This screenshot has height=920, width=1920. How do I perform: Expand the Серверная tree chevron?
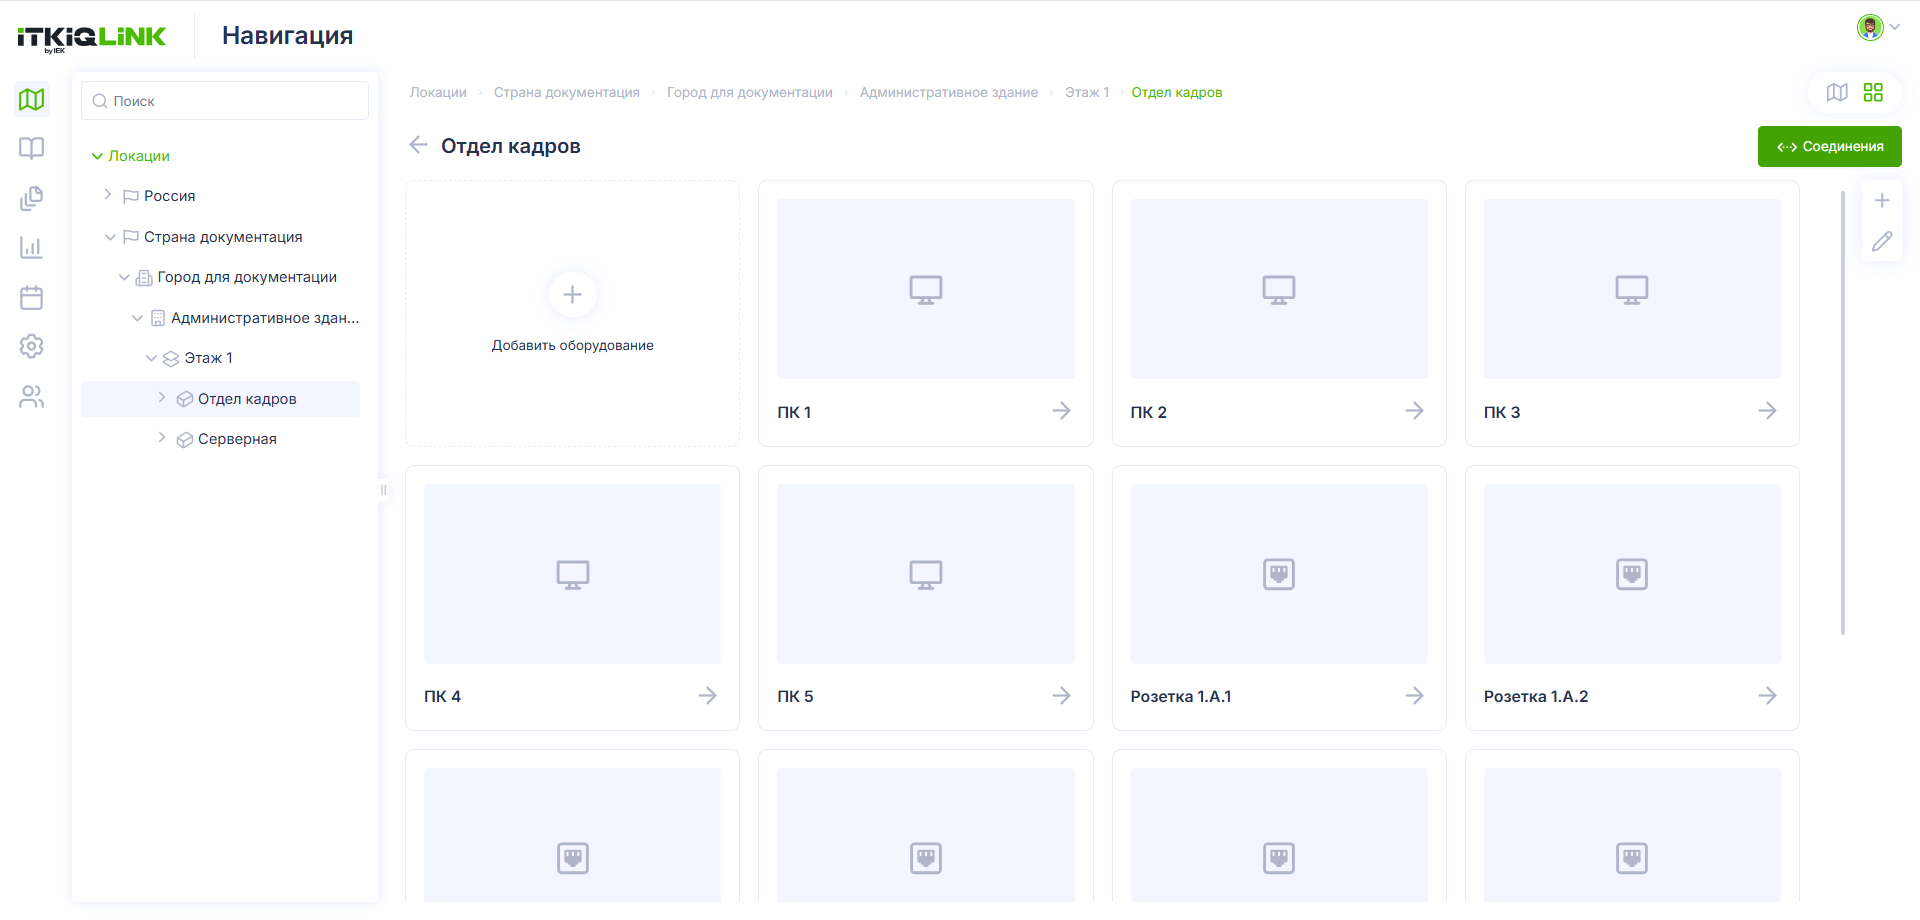point(162,438)
